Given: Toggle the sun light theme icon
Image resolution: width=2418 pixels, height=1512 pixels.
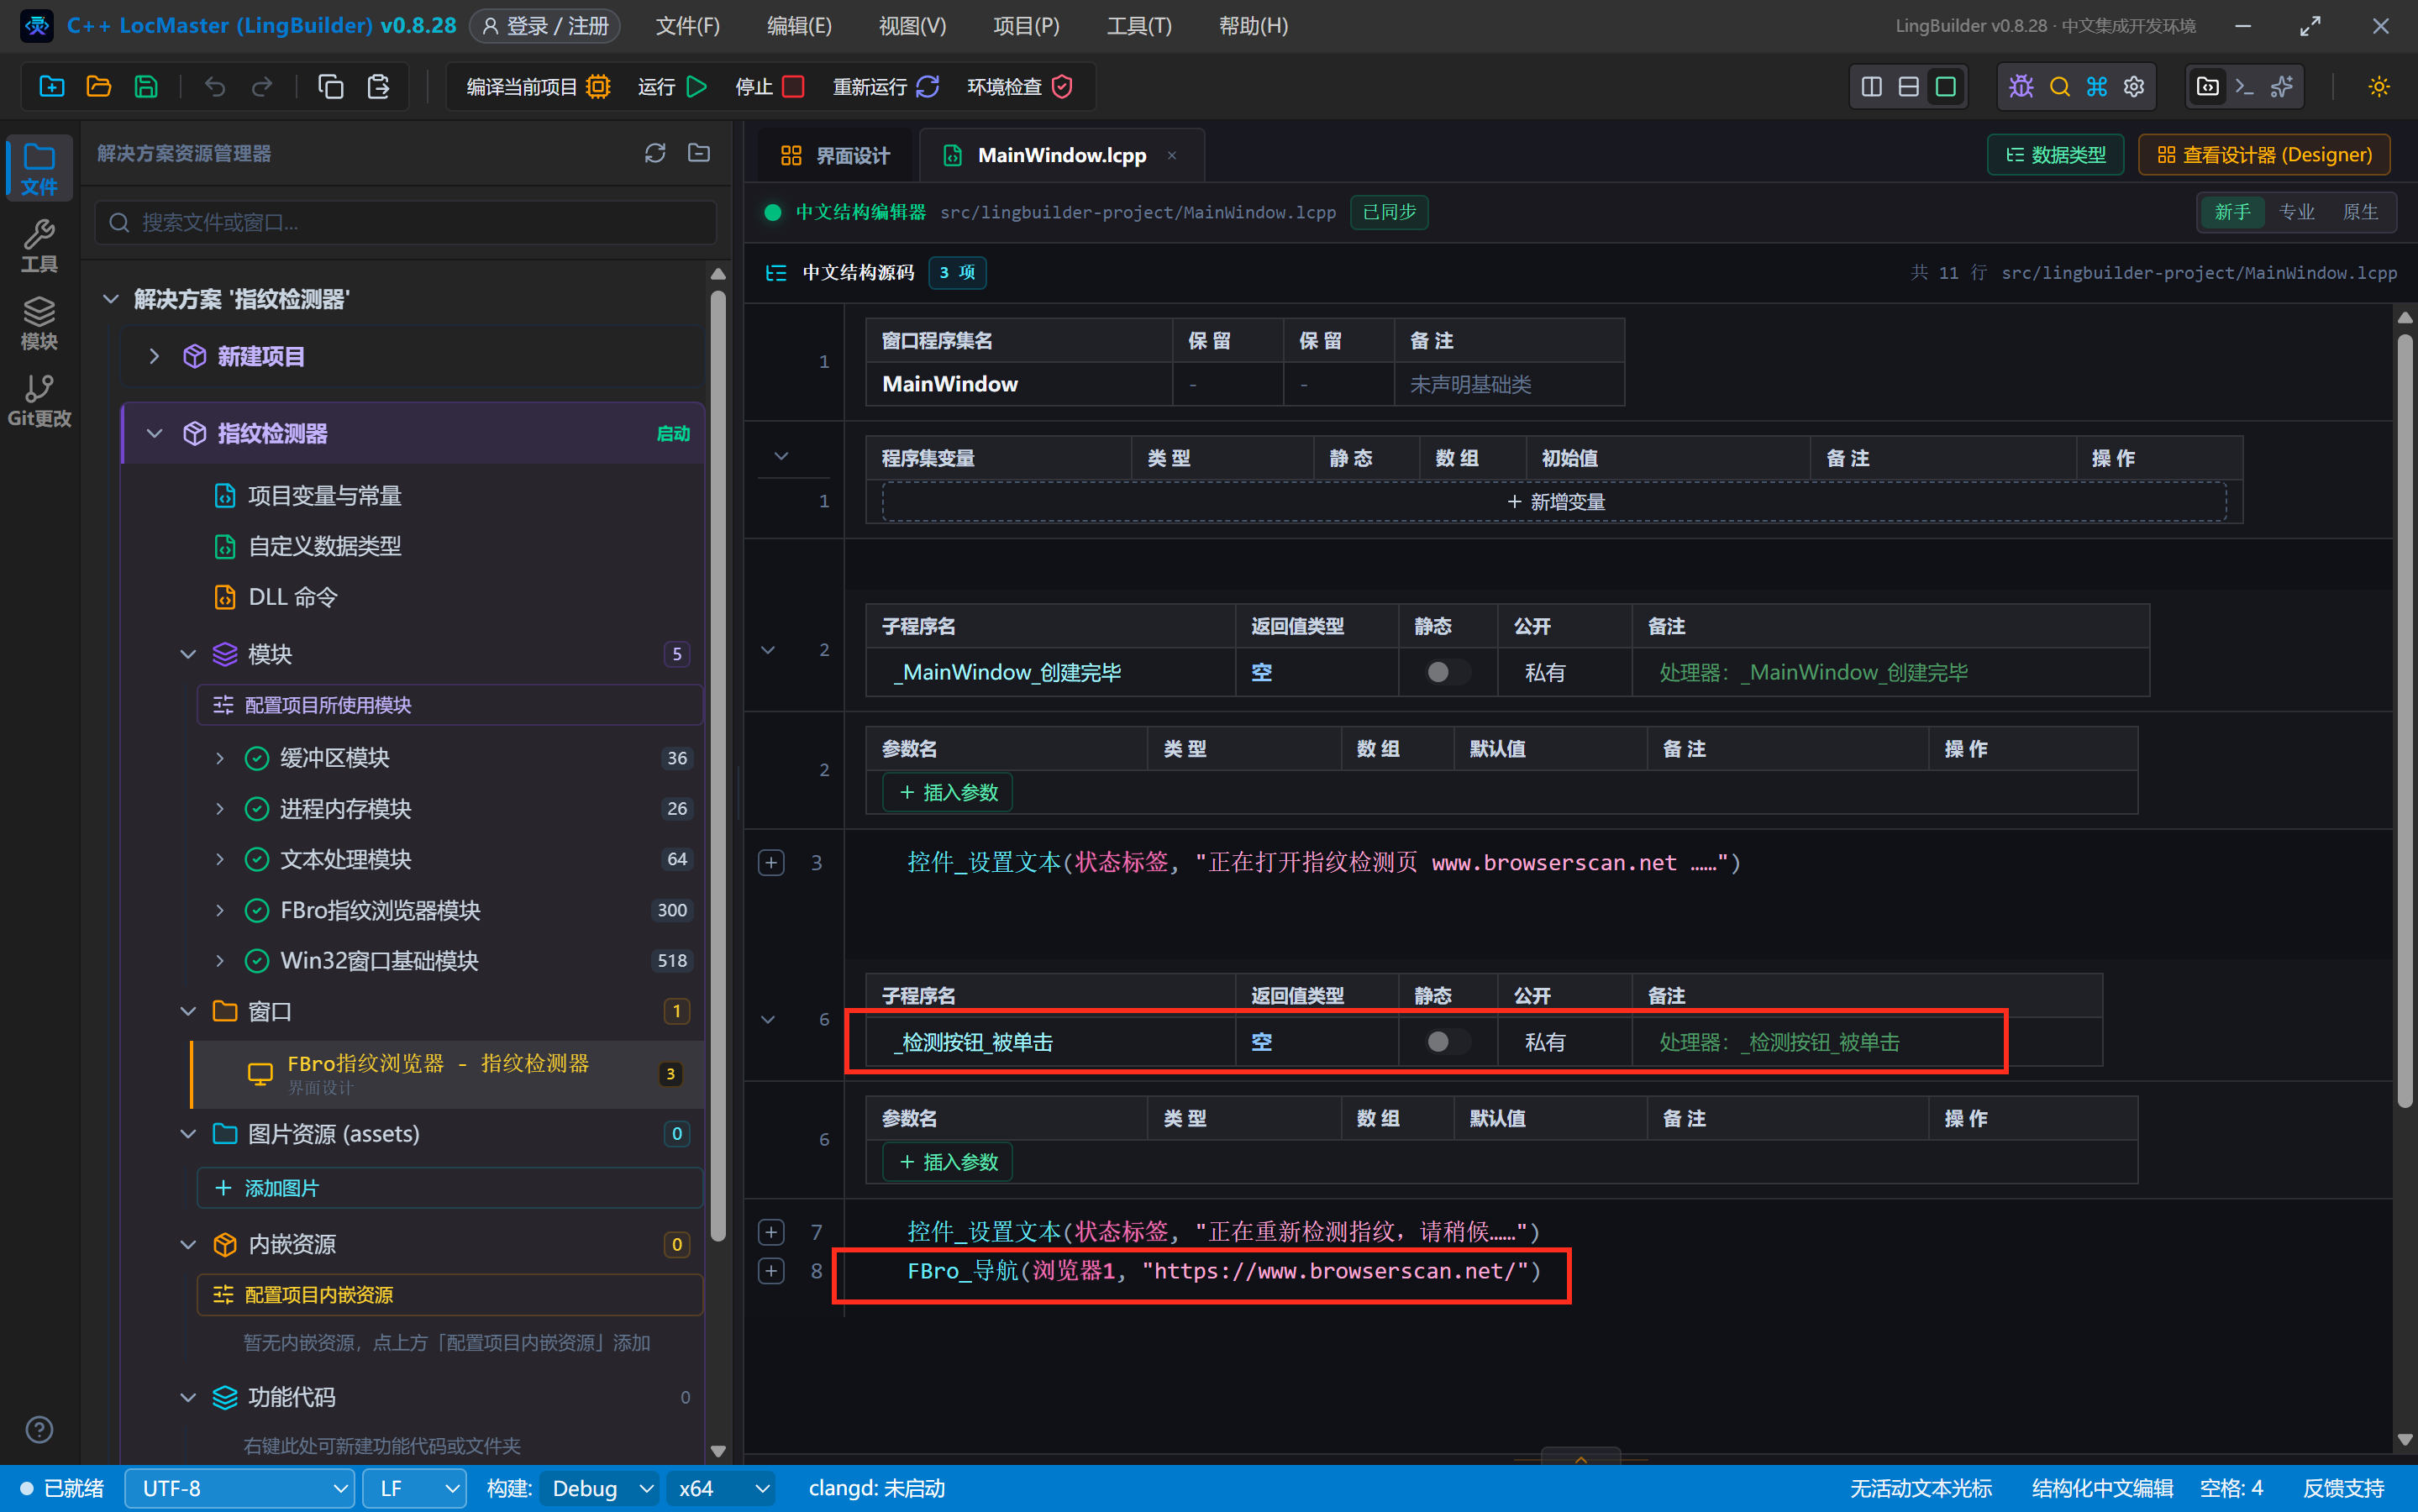Looking at the screenshot, I should [x=2379, y=87].
